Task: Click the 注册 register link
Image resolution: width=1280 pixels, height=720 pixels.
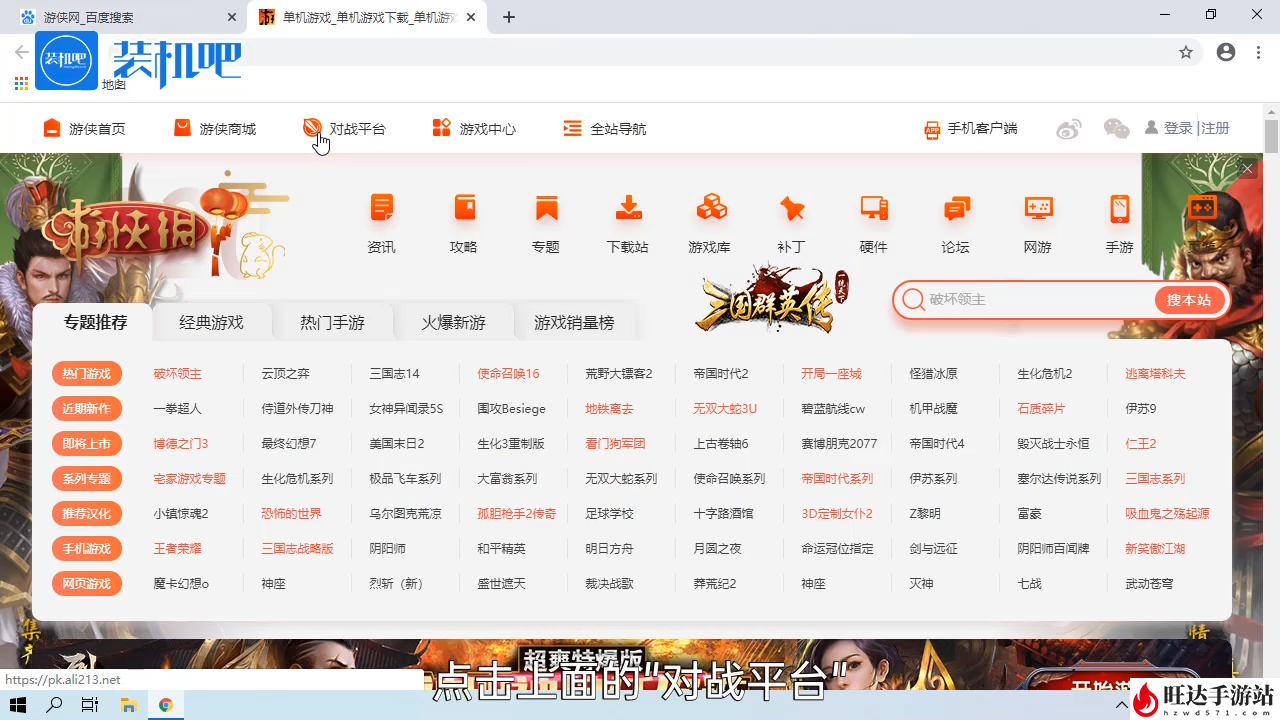Action: click(1215, 128)
